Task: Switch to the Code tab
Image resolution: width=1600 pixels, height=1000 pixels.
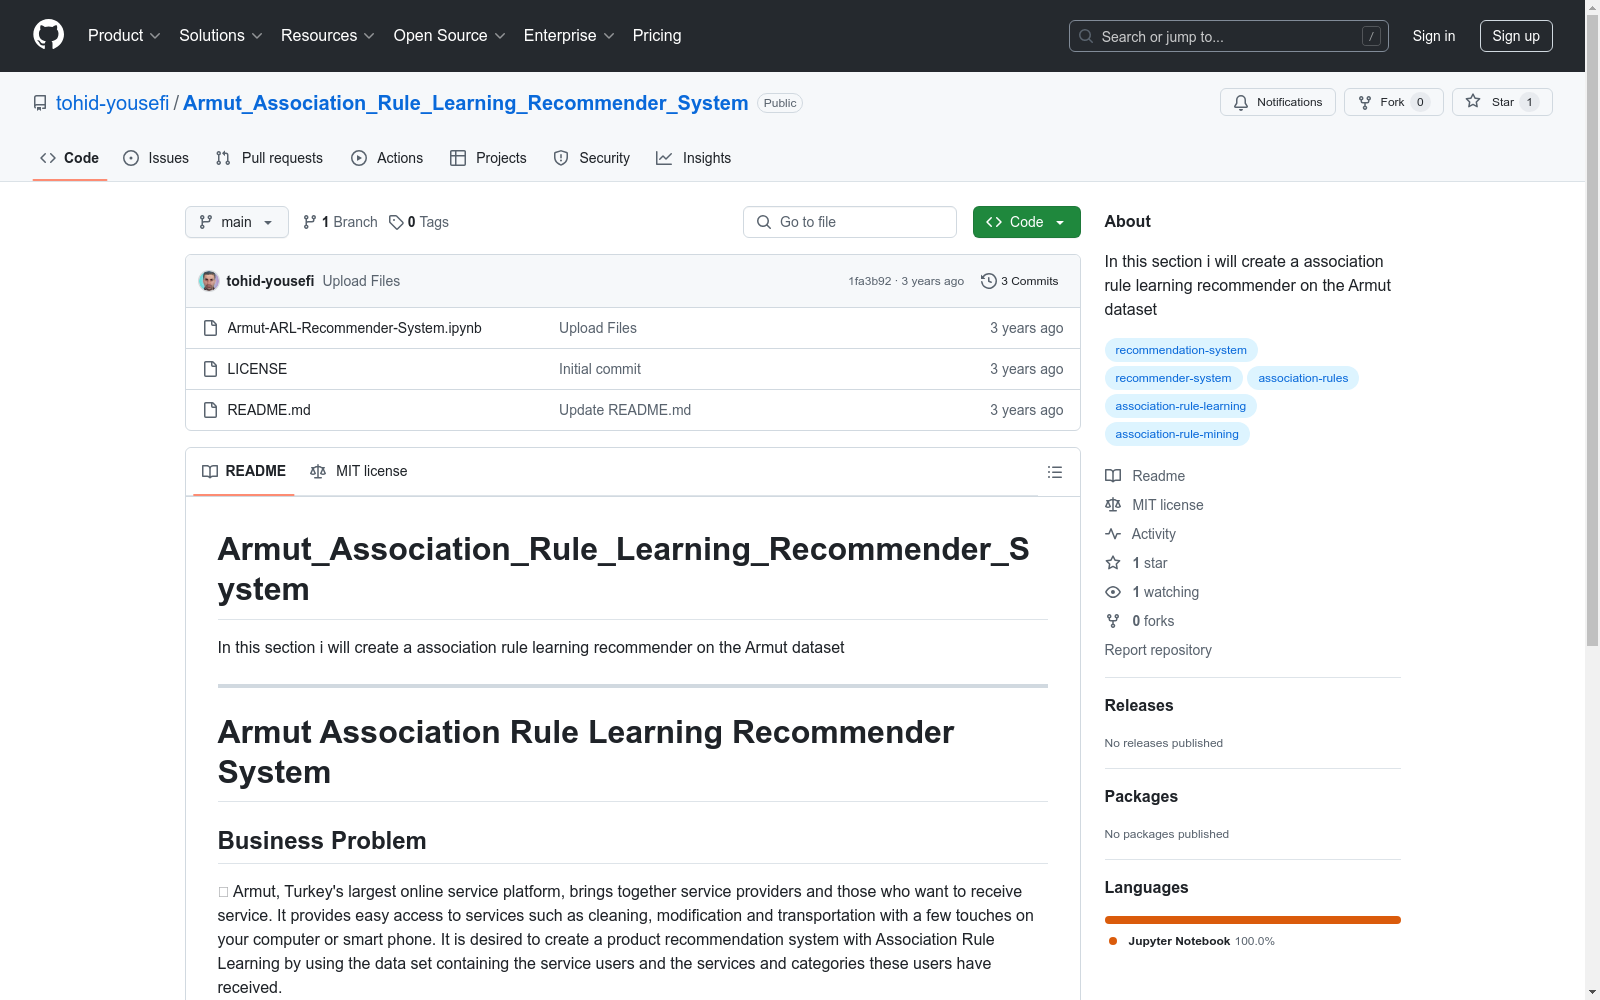Action: point(69,158)
